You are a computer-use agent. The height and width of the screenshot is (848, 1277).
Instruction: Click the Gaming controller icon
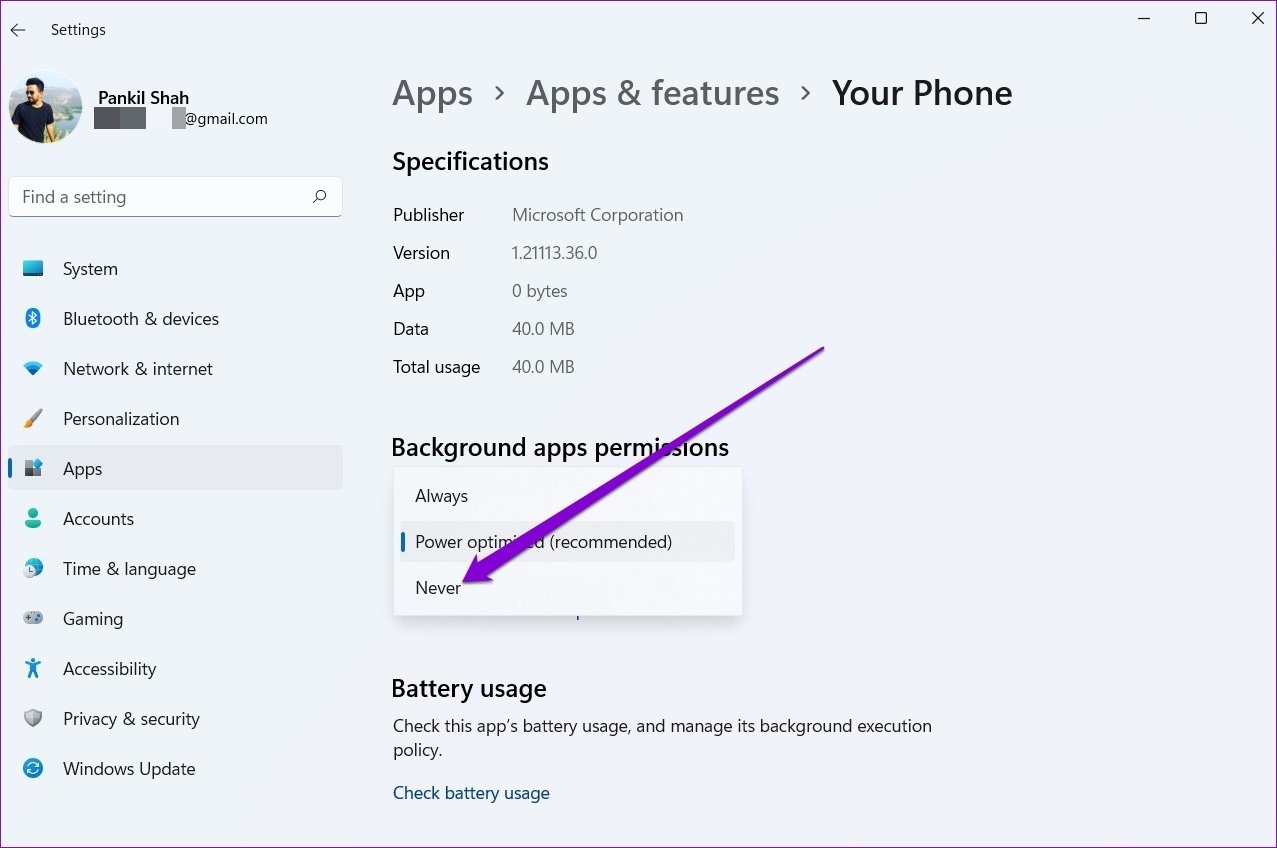pos(33,619)
